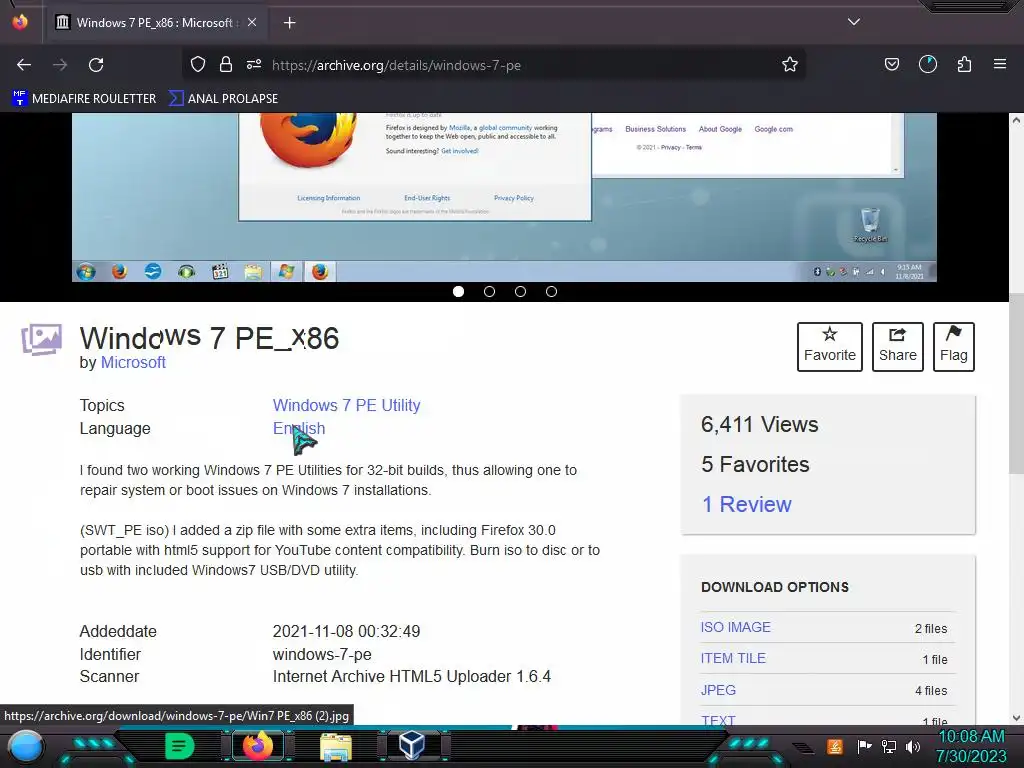Share this archive item

897,347
